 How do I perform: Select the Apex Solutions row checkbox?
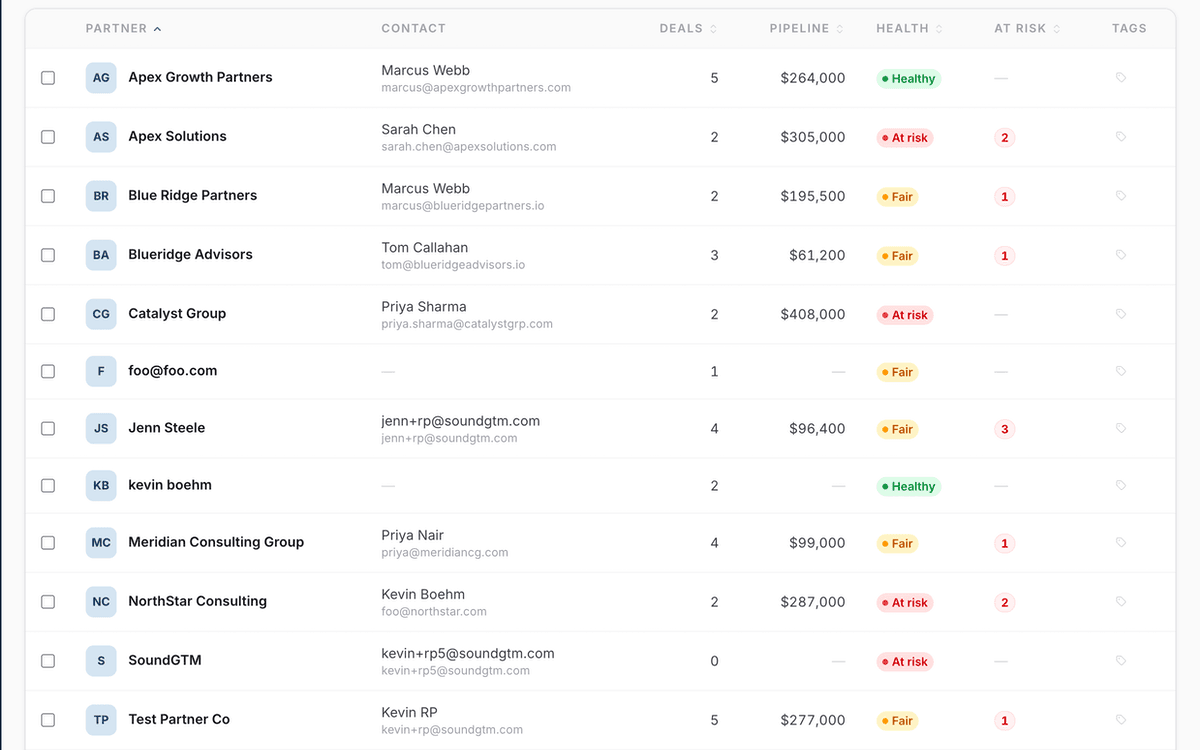tap(48, 137)
